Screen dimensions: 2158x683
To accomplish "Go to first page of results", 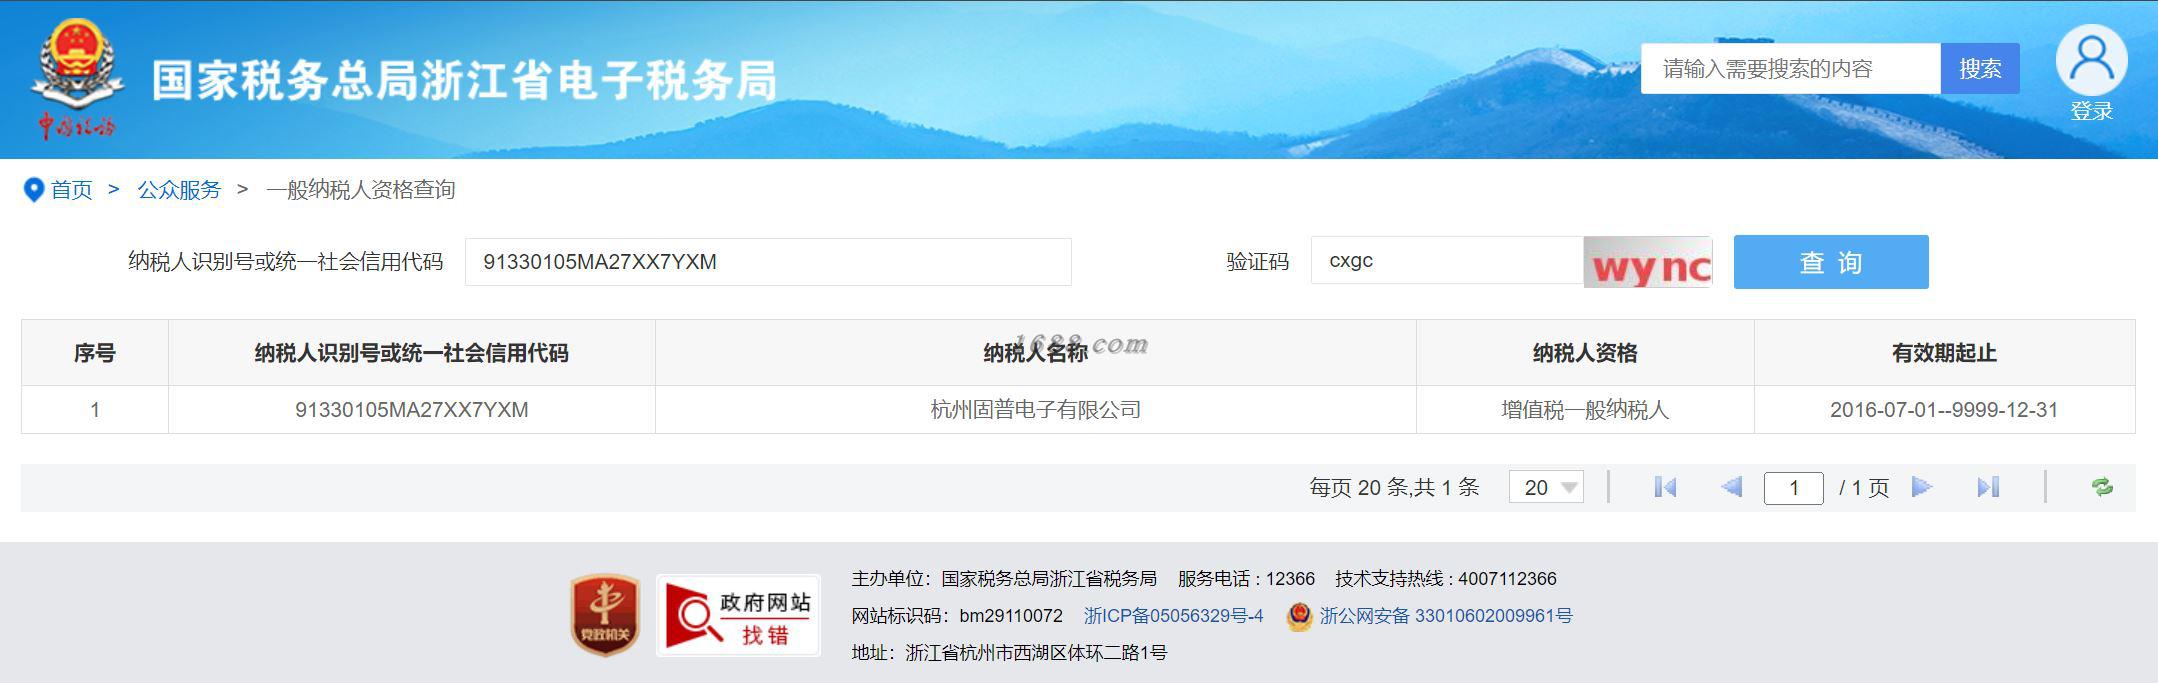I will coord(1665,487).
